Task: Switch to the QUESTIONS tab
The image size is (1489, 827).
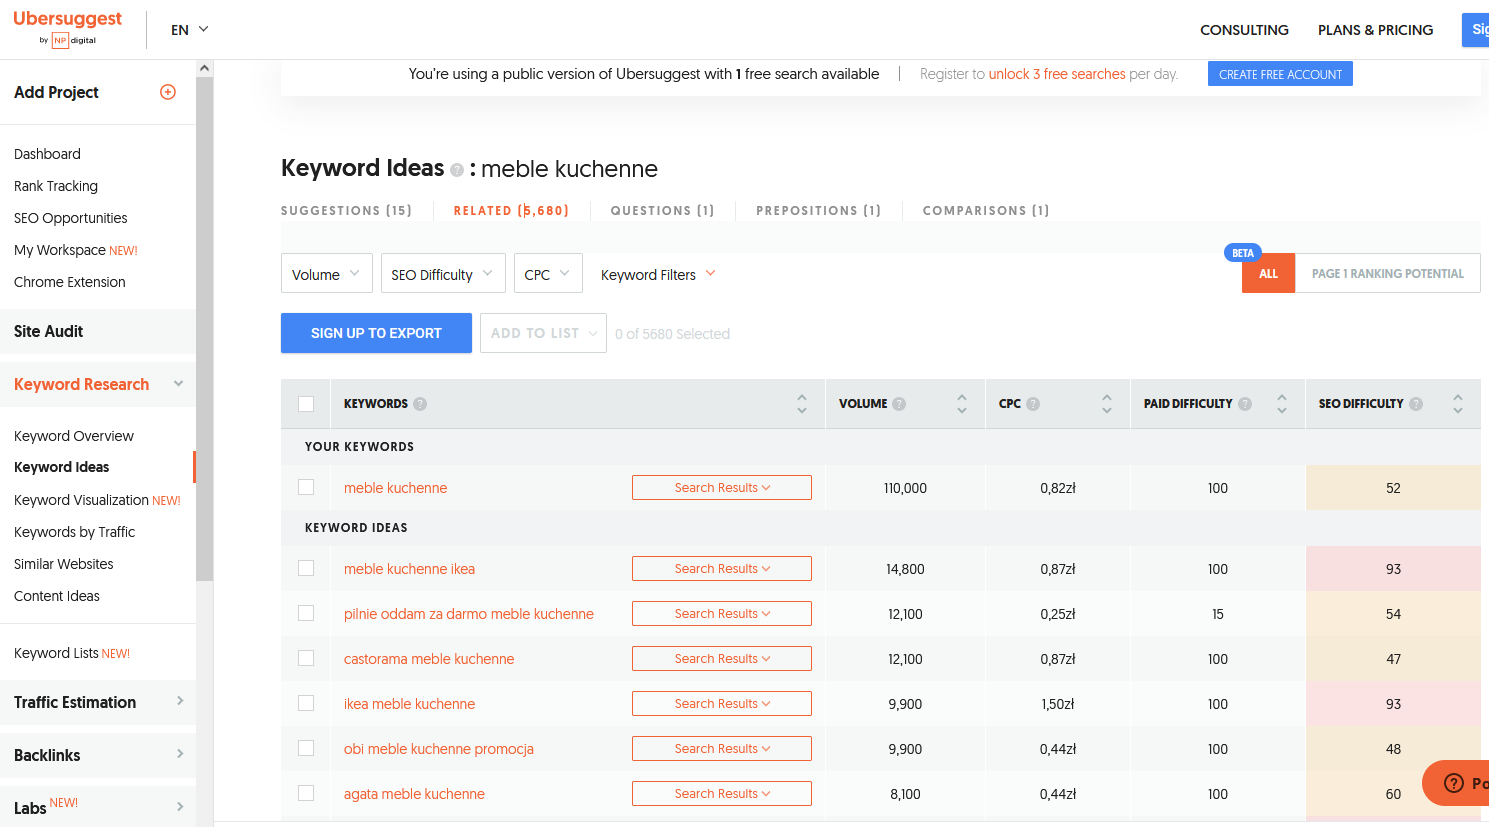Action: click(662, 211)
